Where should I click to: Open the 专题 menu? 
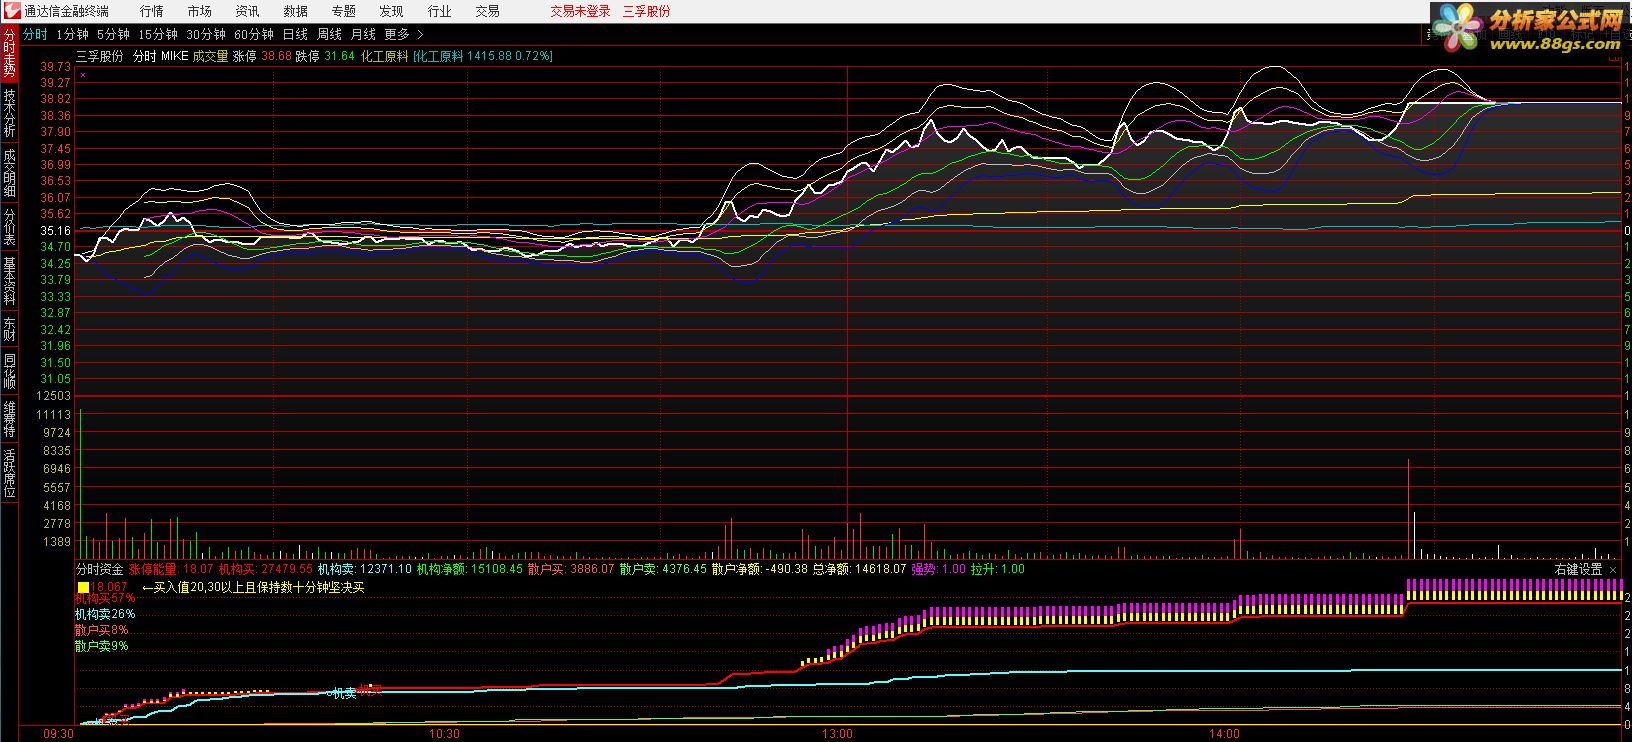343,11
